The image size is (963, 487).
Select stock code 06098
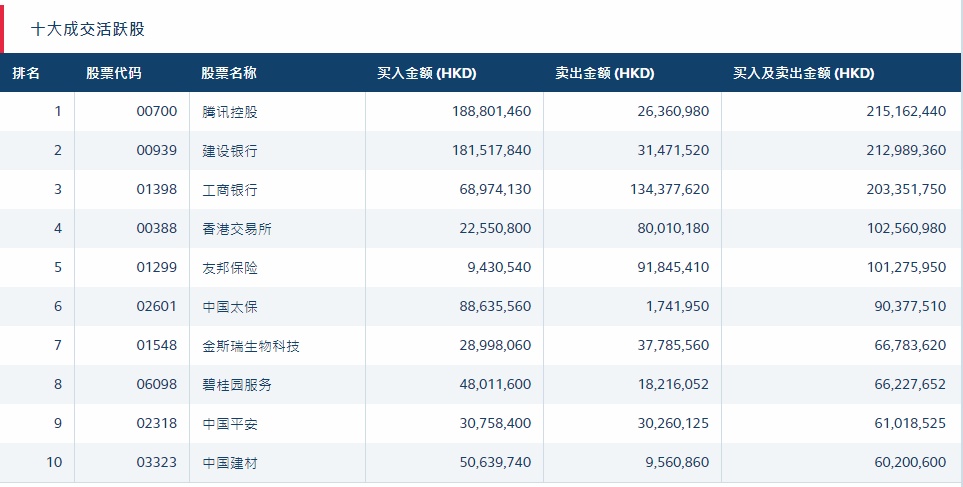coord(156,385)
